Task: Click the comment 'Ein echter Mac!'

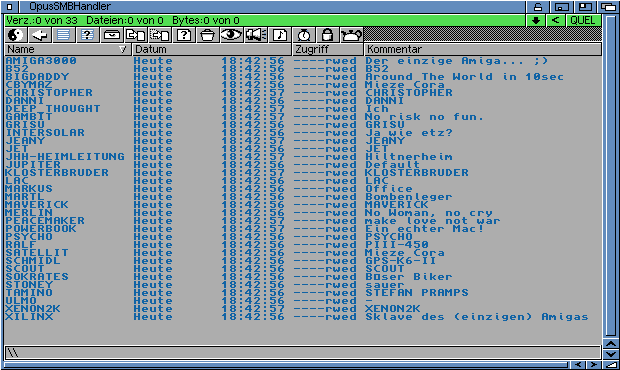Action: [x=425, y=228]
